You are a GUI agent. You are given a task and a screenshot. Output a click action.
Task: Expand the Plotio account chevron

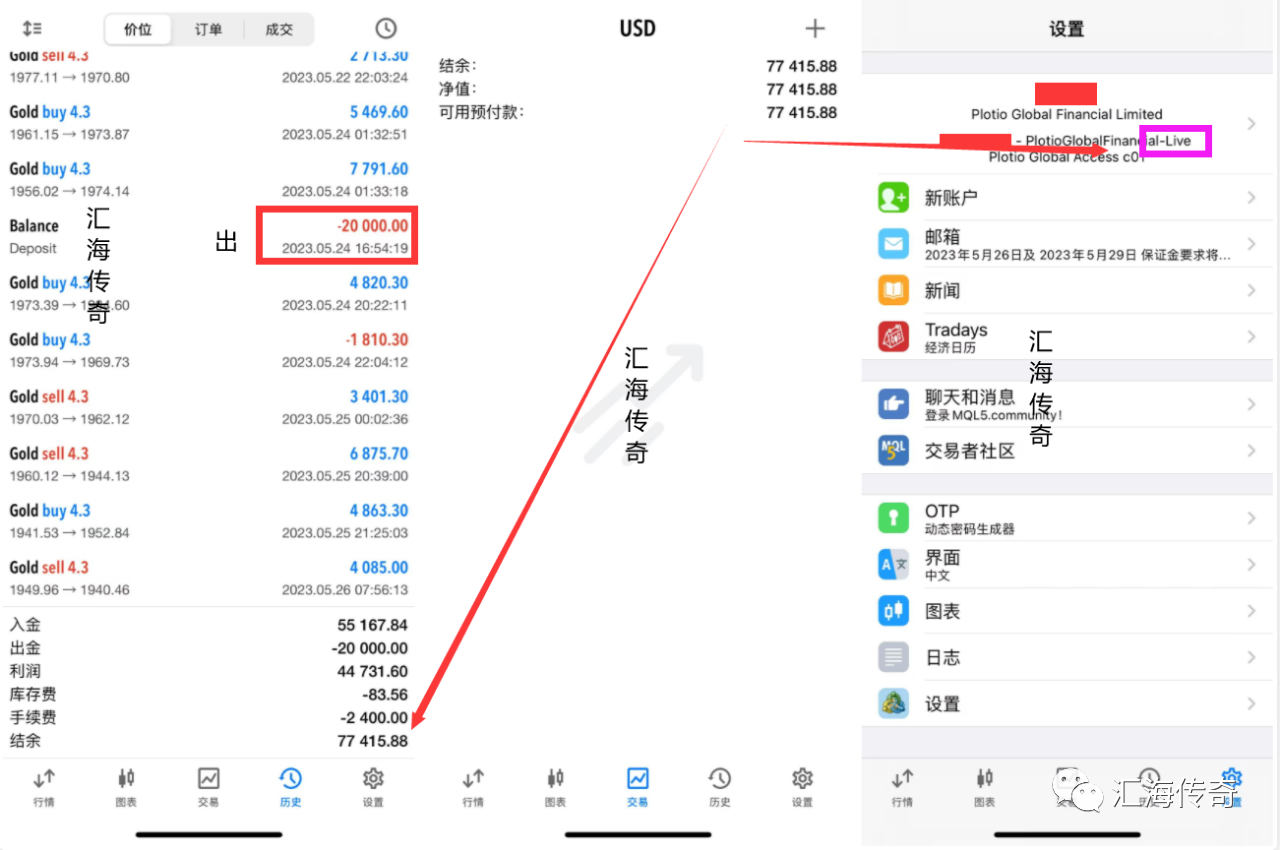[x=1251, y=124]
